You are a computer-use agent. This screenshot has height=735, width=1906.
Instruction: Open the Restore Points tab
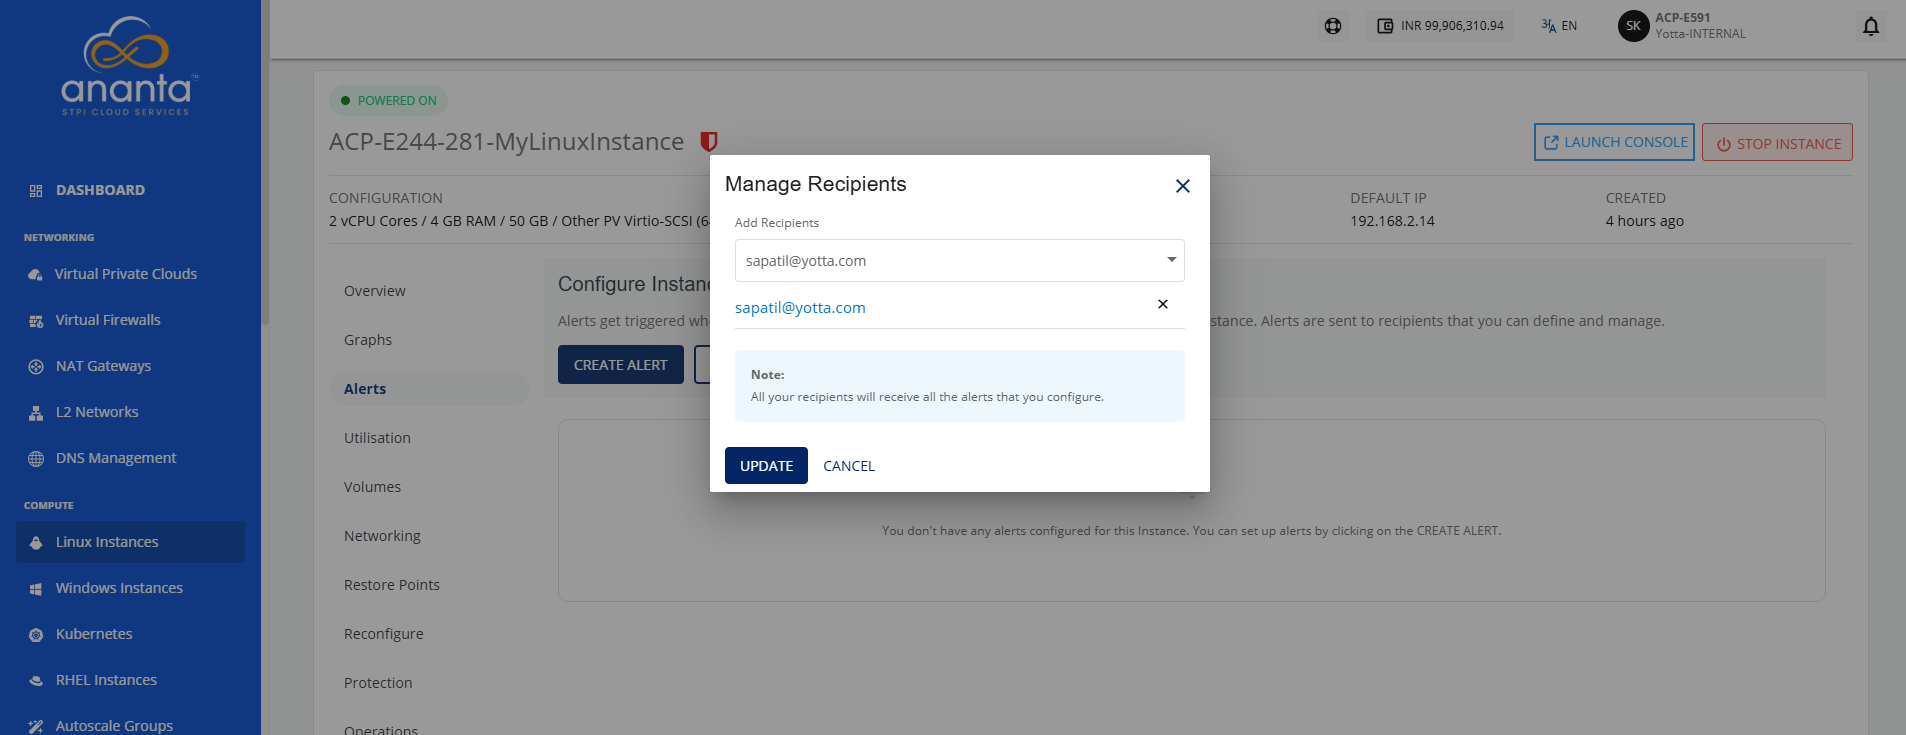(x=392, y=585)
